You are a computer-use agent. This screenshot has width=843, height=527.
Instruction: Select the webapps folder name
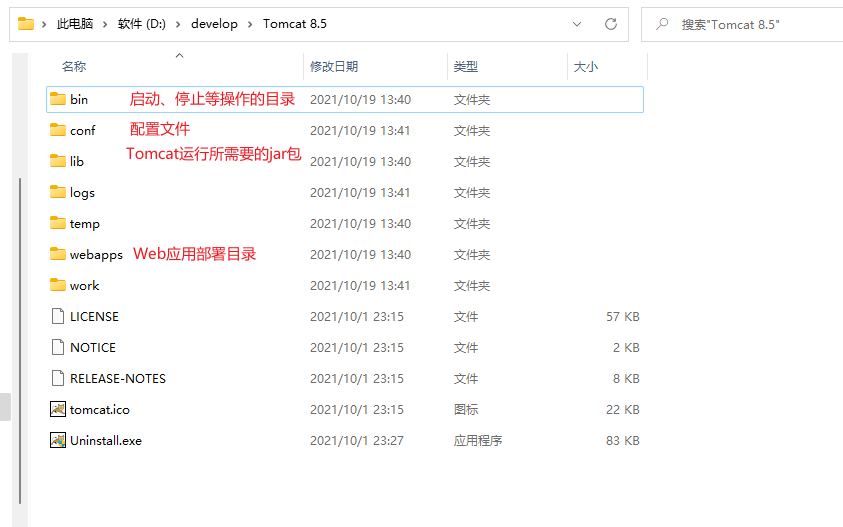coord(96,255)
